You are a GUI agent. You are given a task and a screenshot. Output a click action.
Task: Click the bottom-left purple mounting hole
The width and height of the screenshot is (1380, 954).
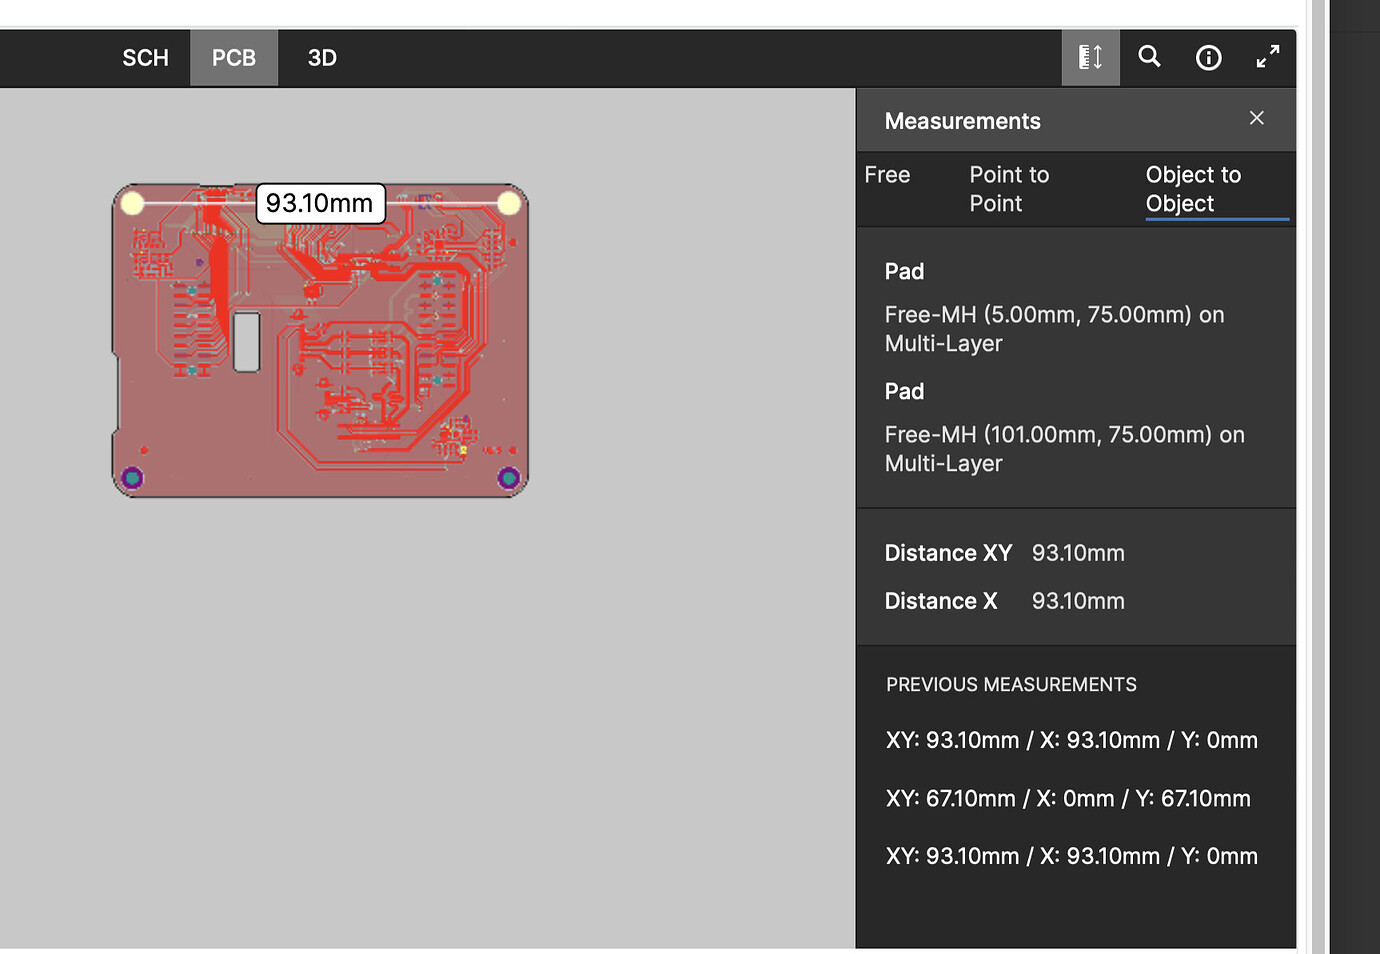(x=132, y=478)
